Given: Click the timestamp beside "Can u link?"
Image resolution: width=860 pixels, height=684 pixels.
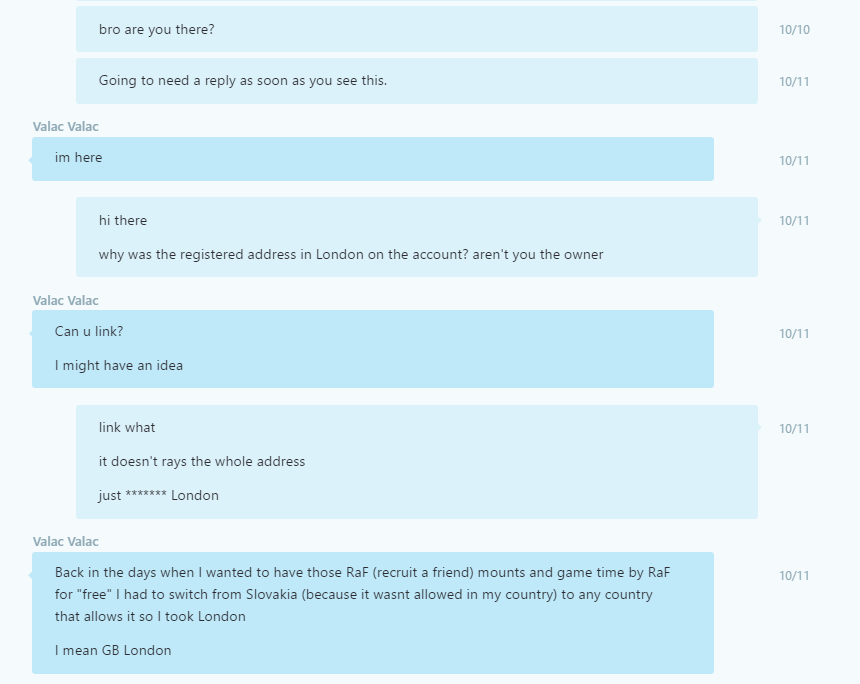Looking at the screenshot, I should [794, 333].
